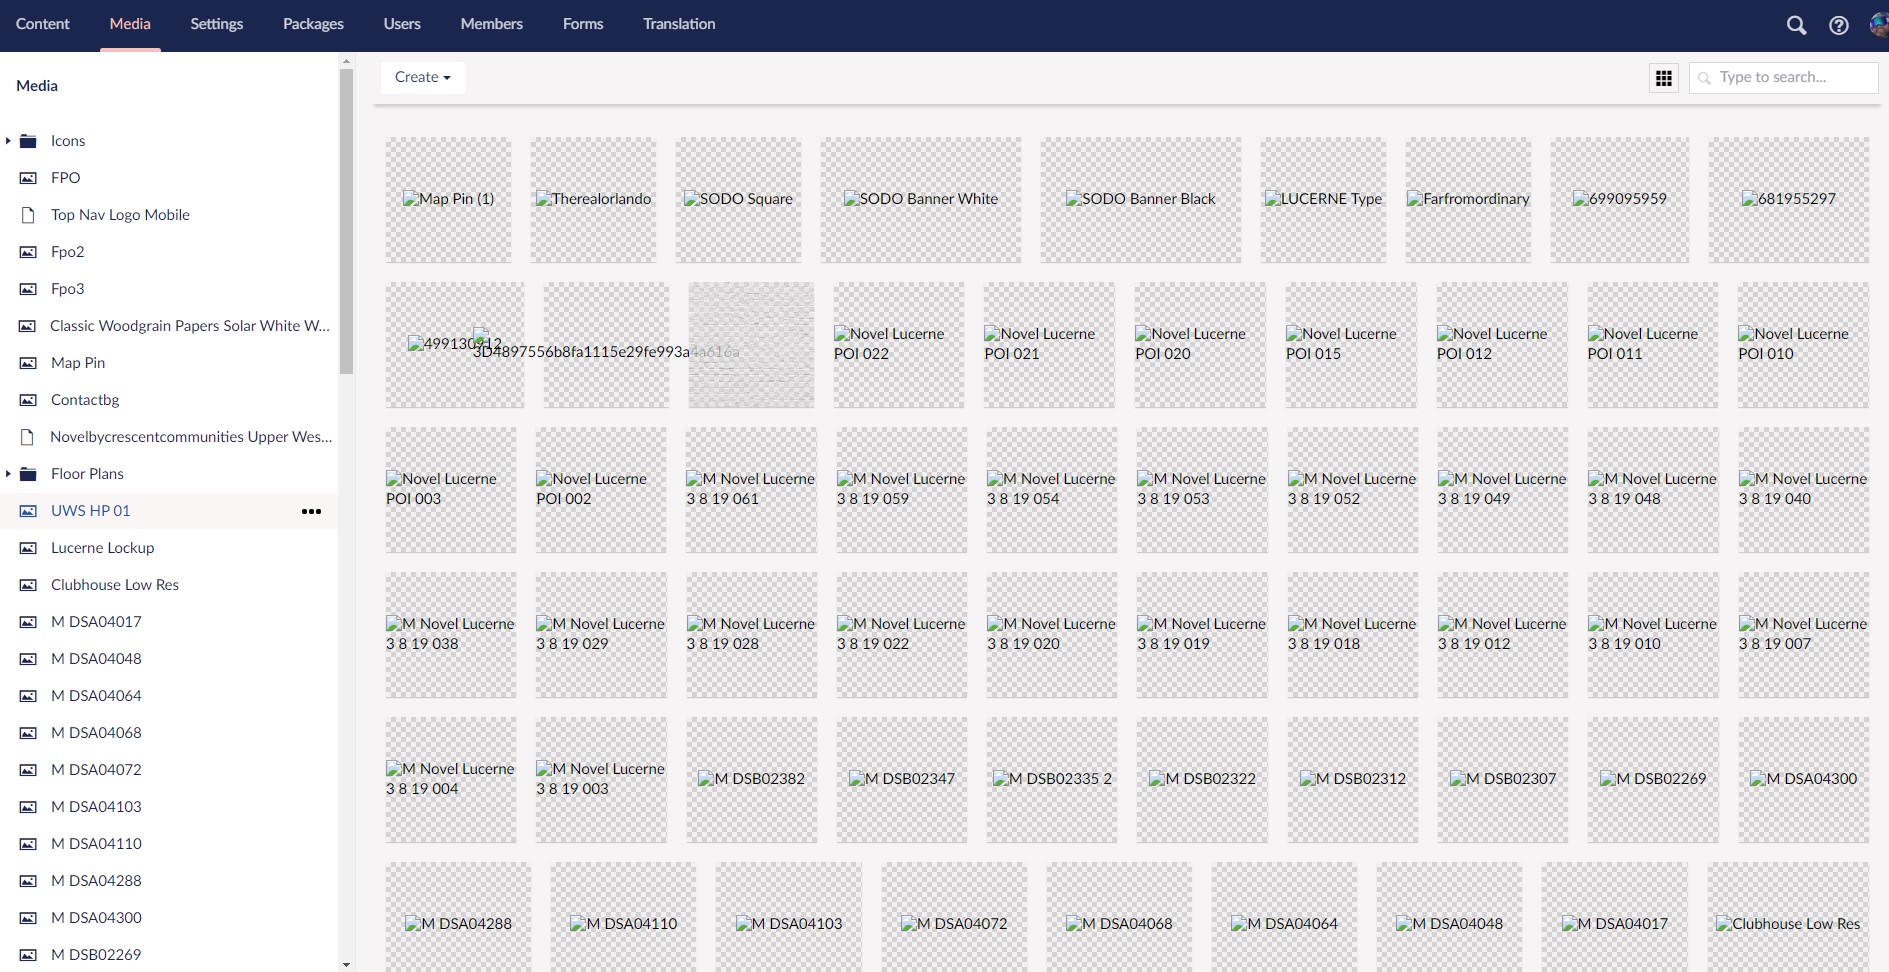This screenshot has width=1889, height=972.
Task: Open the three-dot menu for UWS HP 01
Action: tap(311, 511)
